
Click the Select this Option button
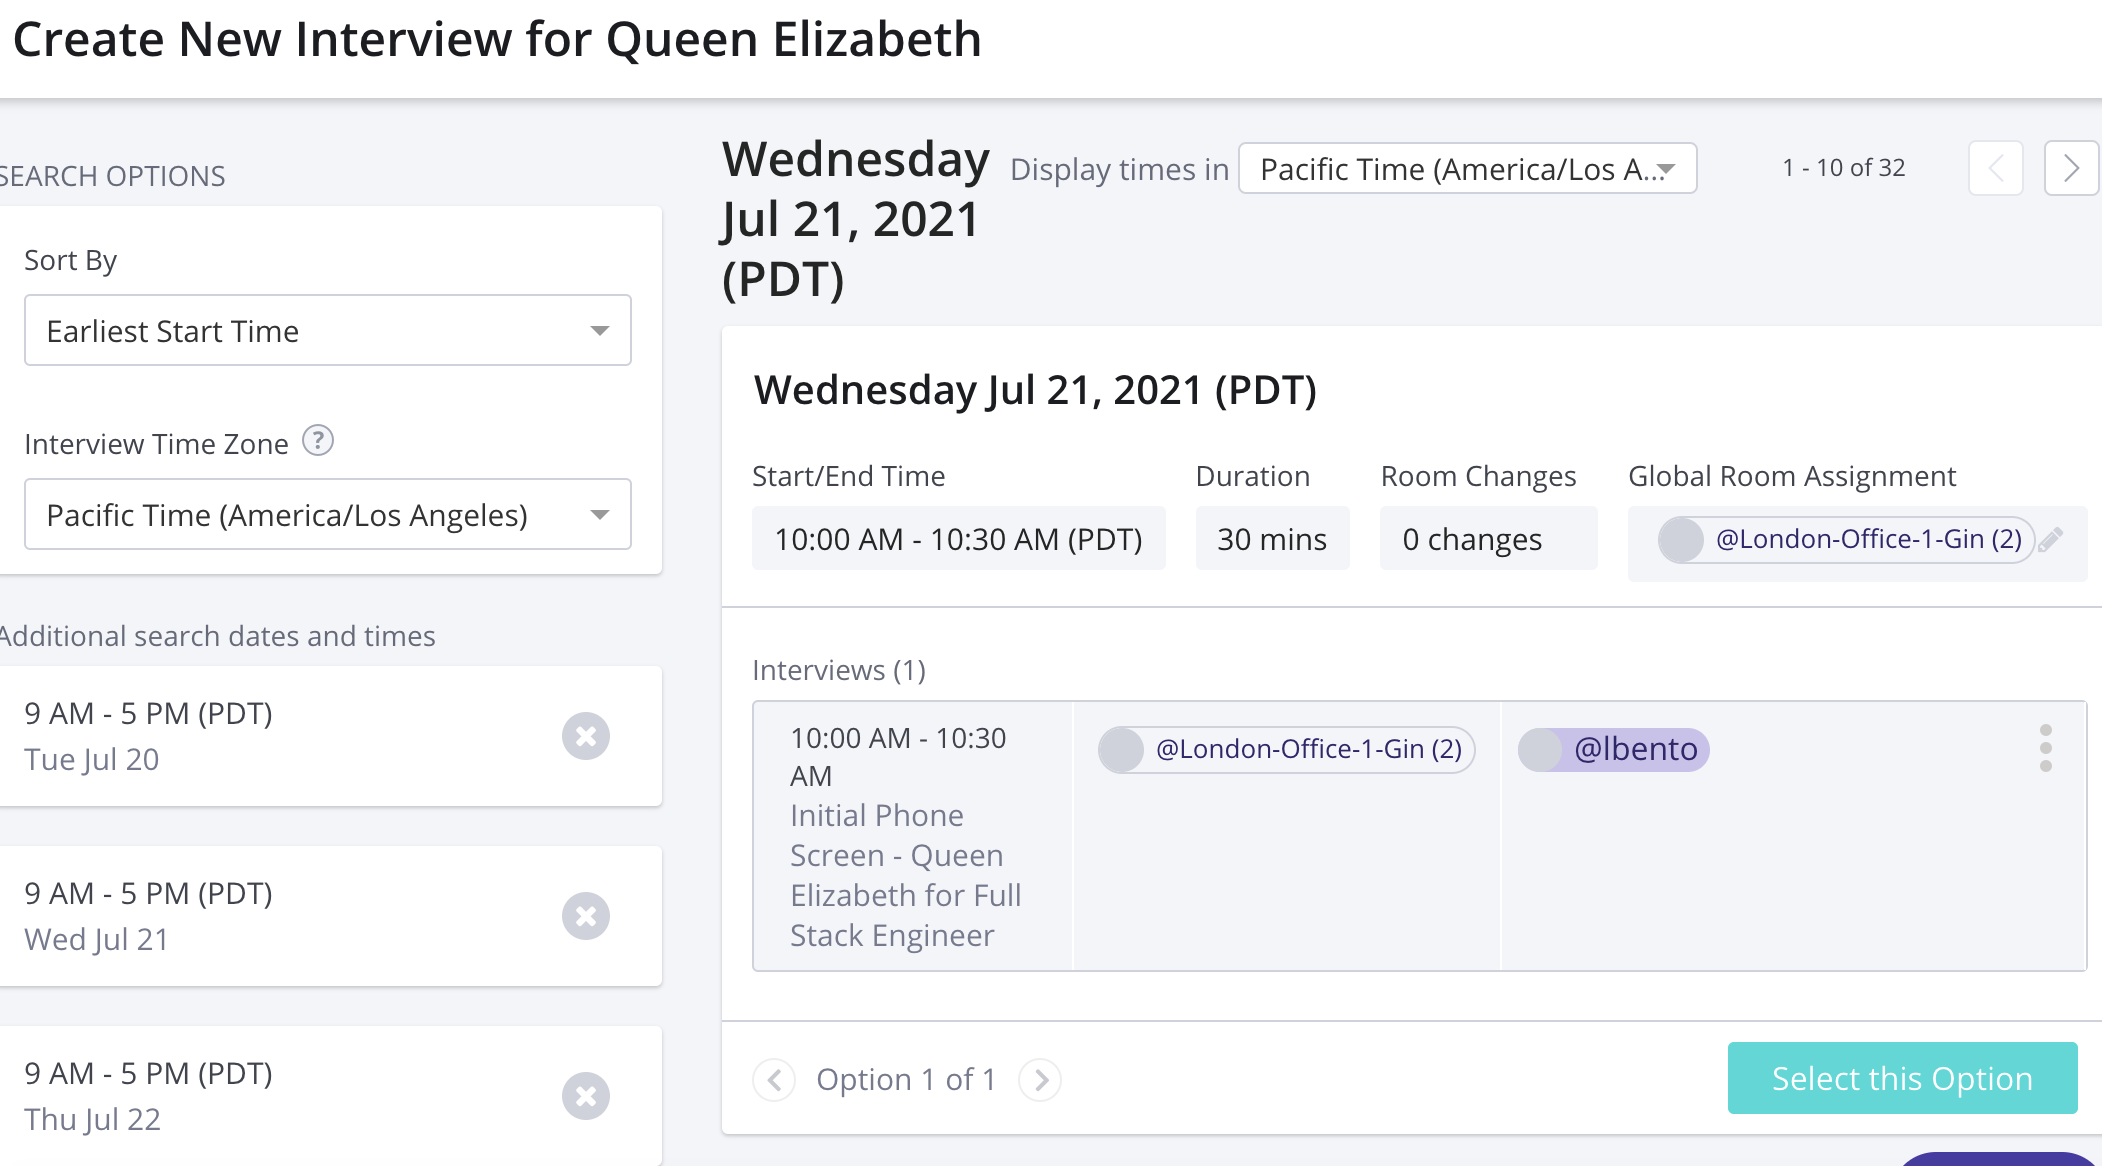point(1901,1078)
